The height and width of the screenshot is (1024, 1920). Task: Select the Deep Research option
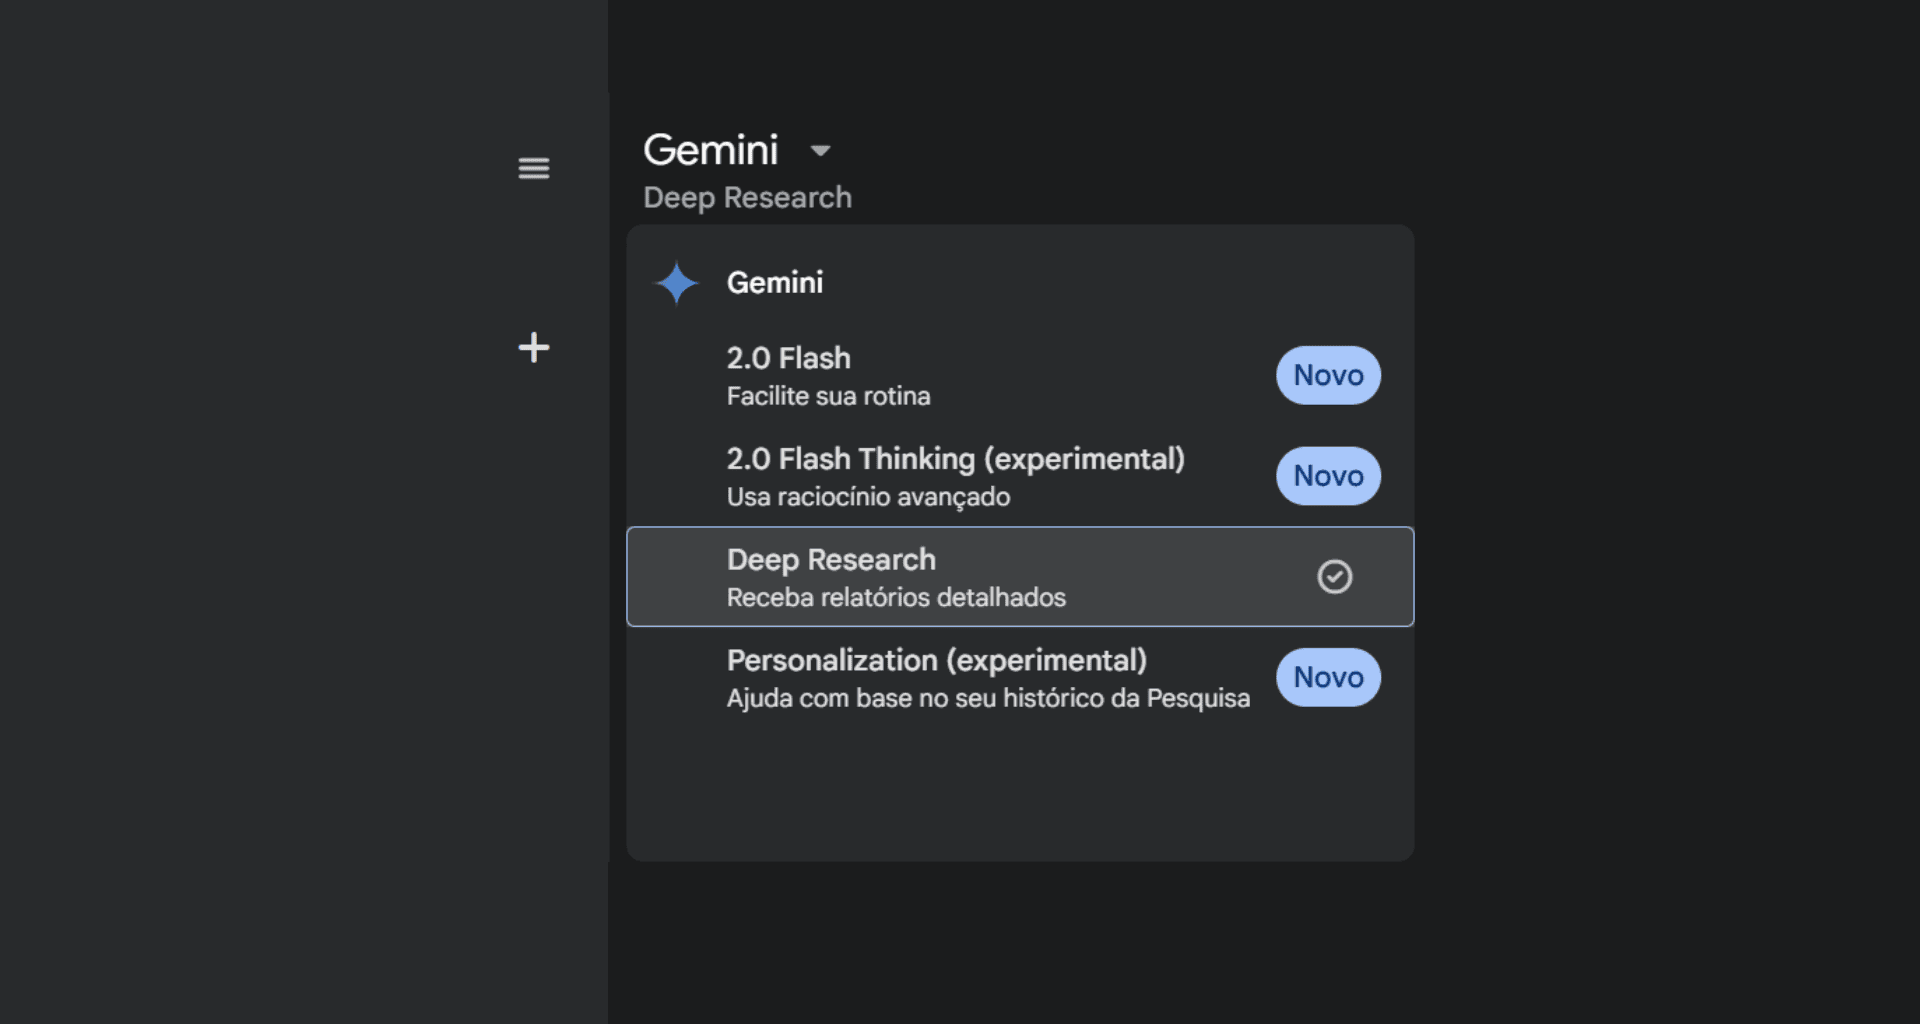pos(831,560)
